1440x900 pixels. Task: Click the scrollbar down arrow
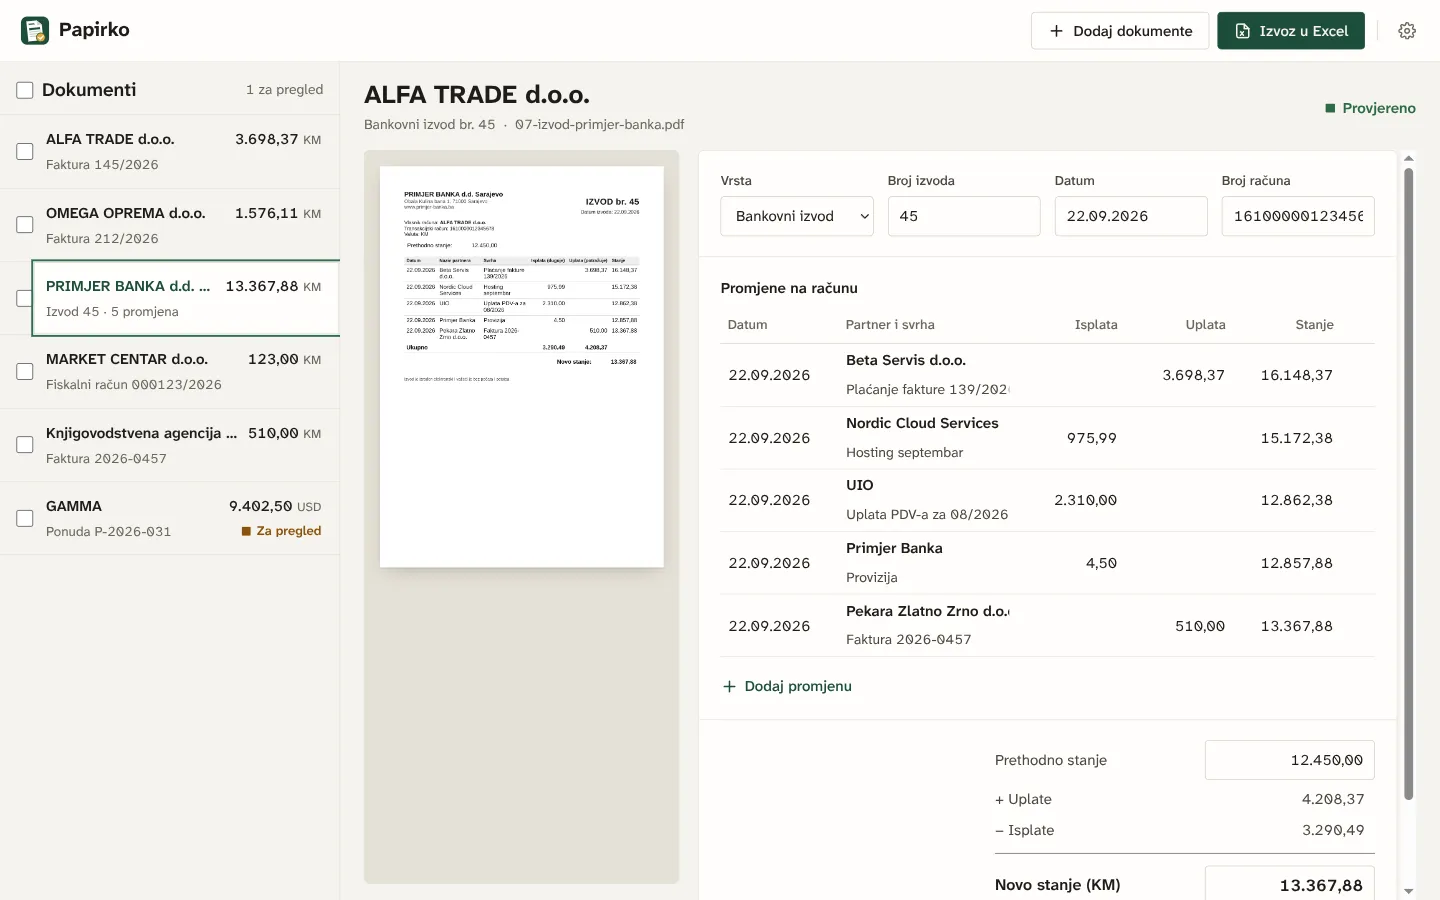(x=1409, y=891)
